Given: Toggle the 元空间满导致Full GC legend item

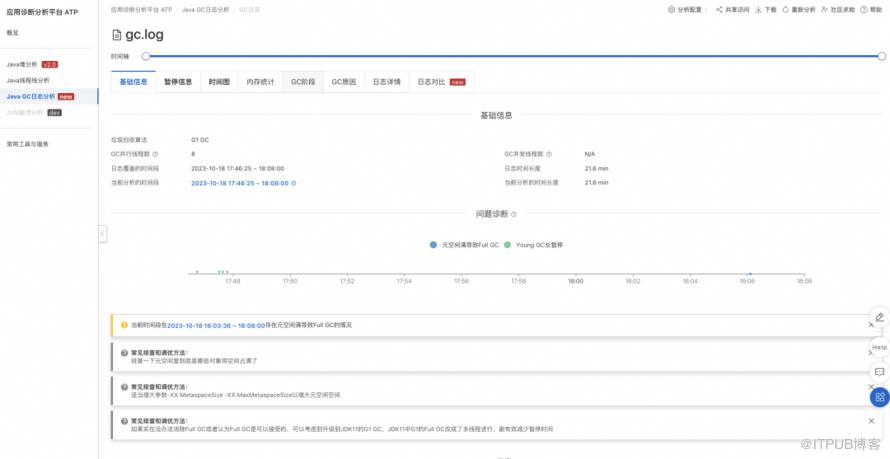Looking at the screenshot, I should click(464, 245).
